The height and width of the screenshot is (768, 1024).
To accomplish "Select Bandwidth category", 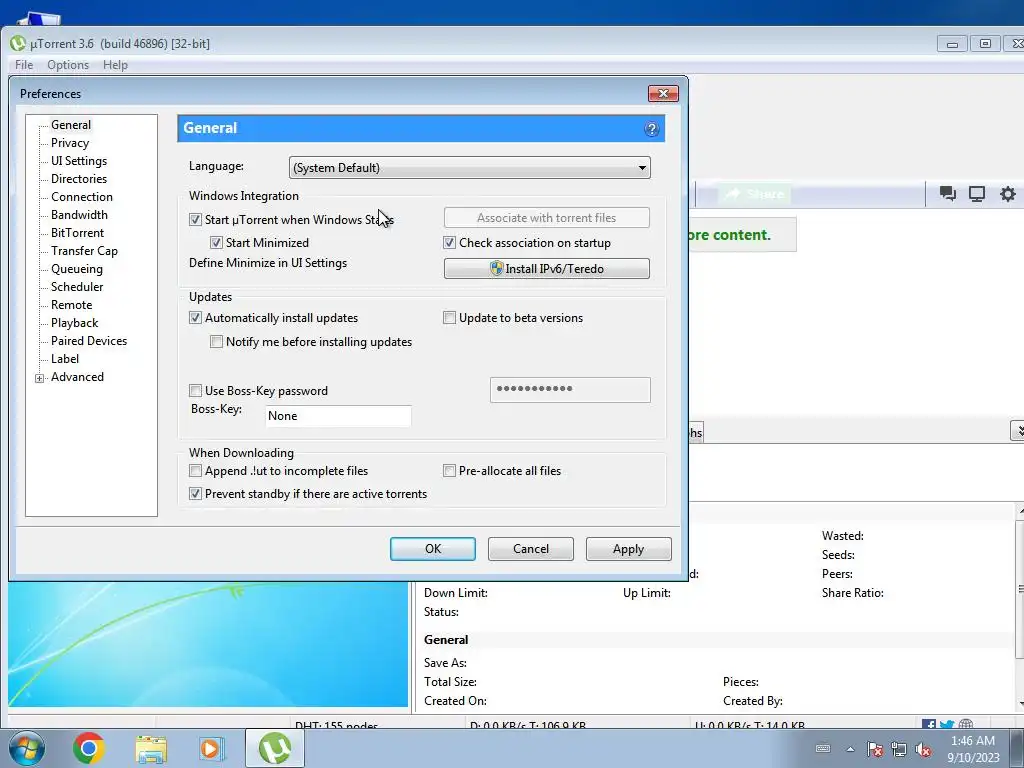I will click(79, 215).
